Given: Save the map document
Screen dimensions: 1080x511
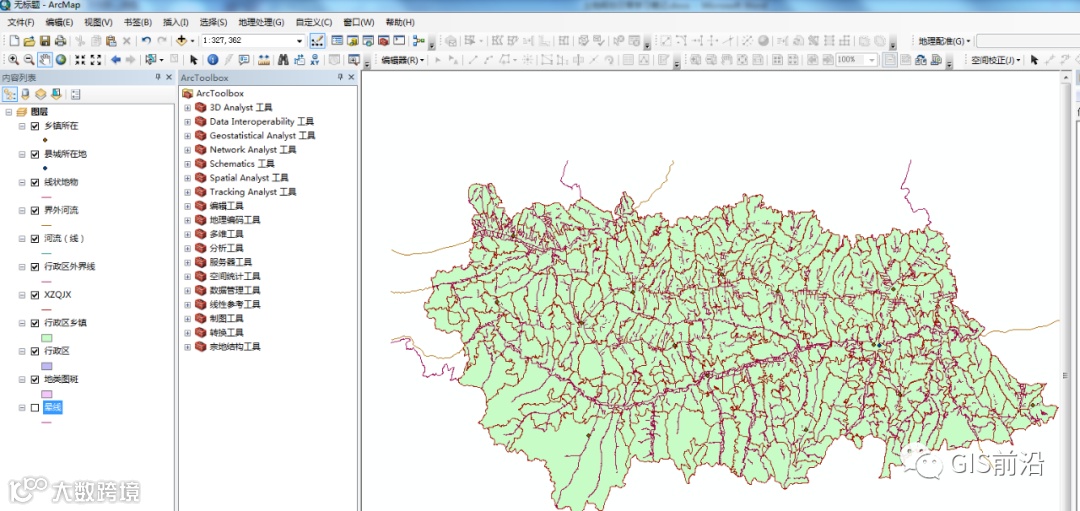Looking at the screenshot, I should [x=45, y=41].
